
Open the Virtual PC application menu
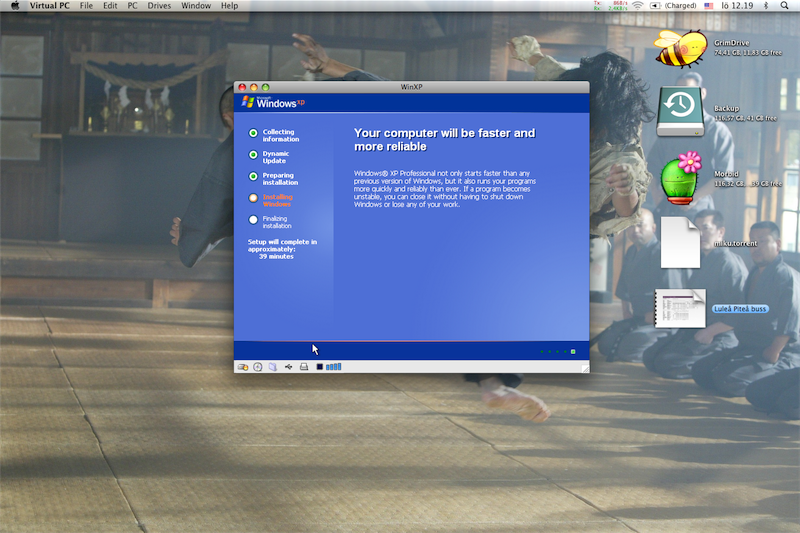click(49, 6)
